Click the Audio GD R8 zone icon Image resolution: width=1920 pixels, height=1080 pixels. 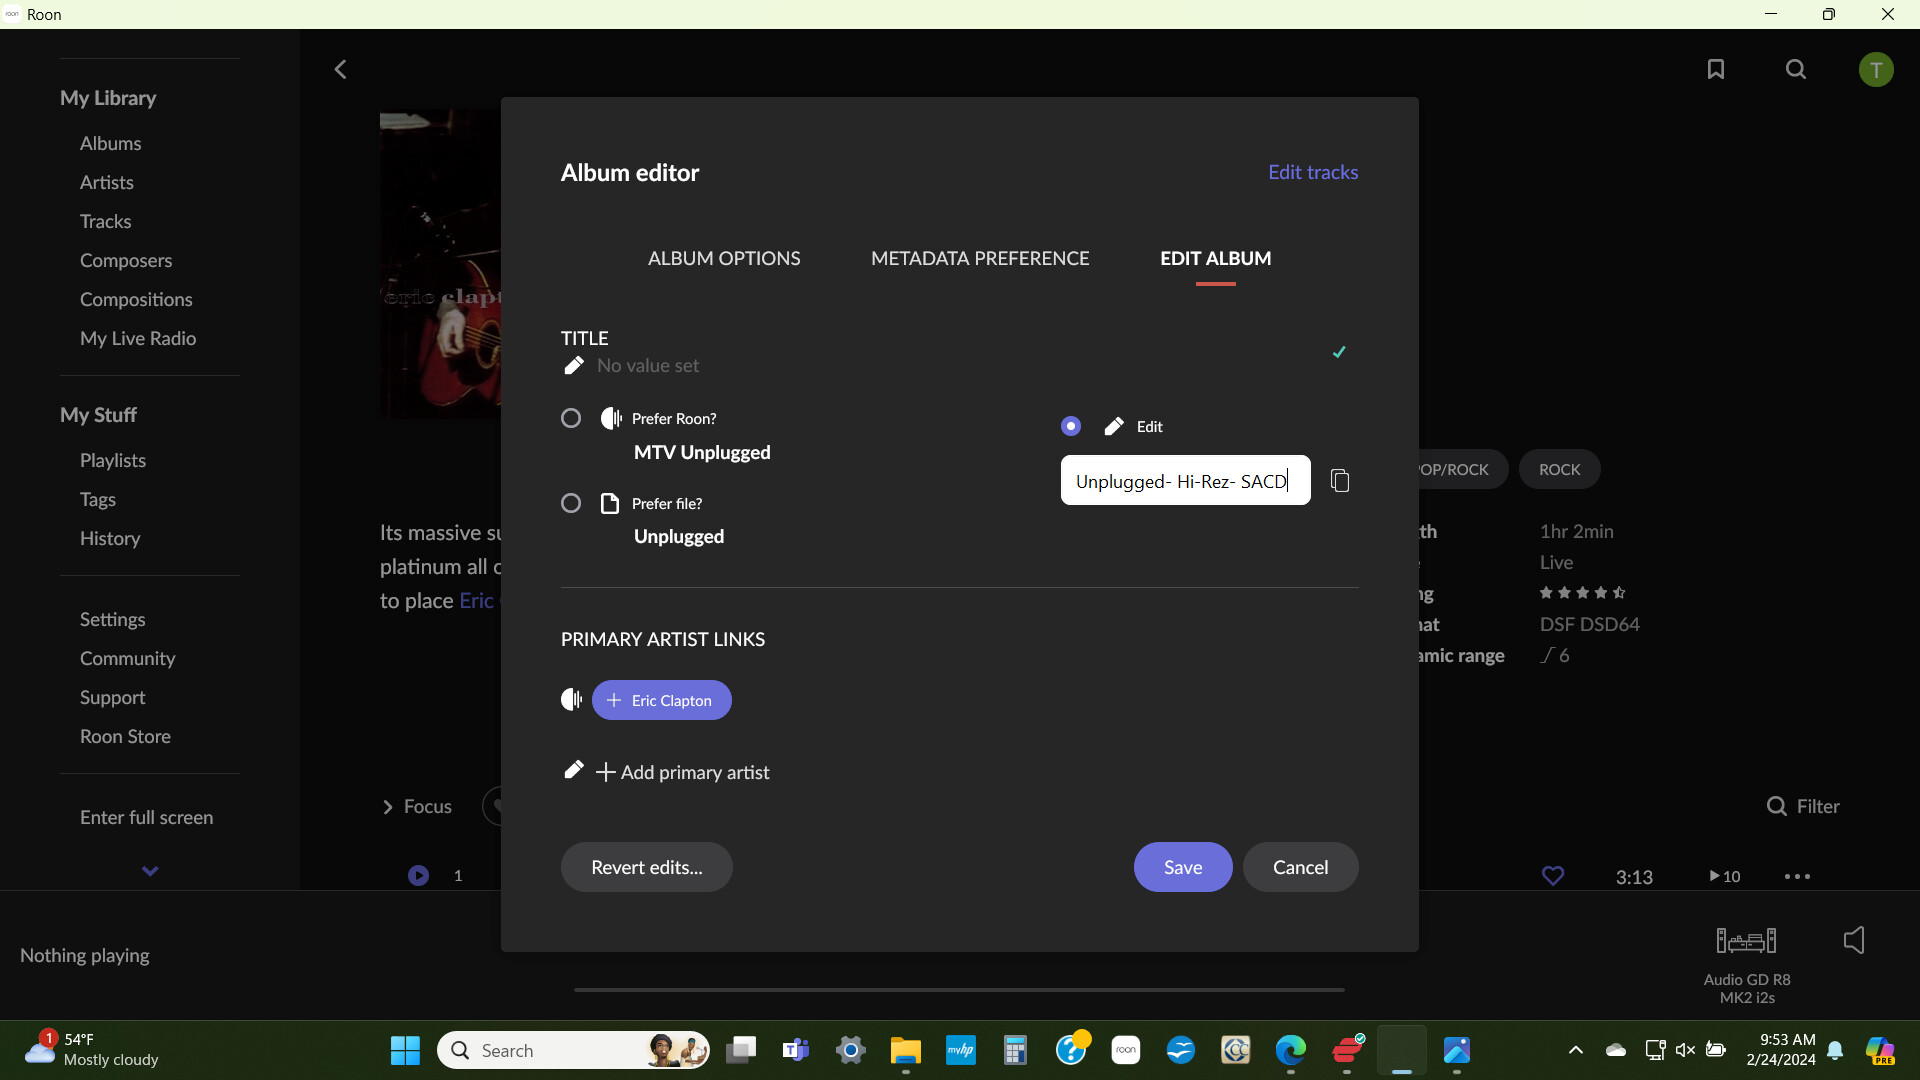click(1746, 940)
